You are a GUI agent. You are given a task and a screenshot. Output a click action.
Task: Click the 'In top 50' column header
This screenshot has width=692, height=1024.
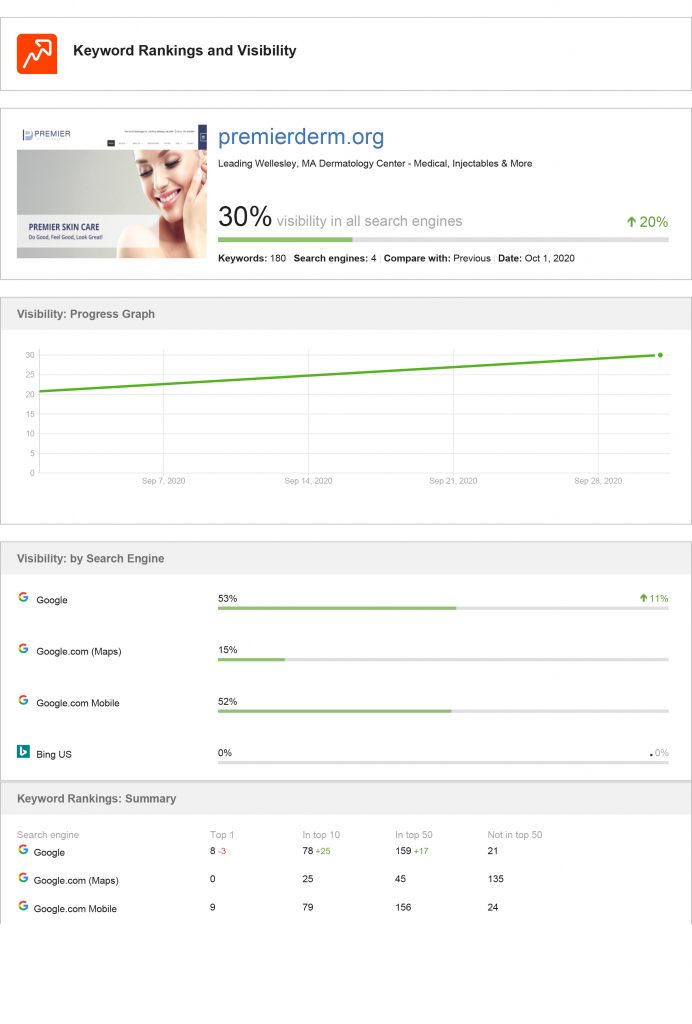[x=414, y=835]
